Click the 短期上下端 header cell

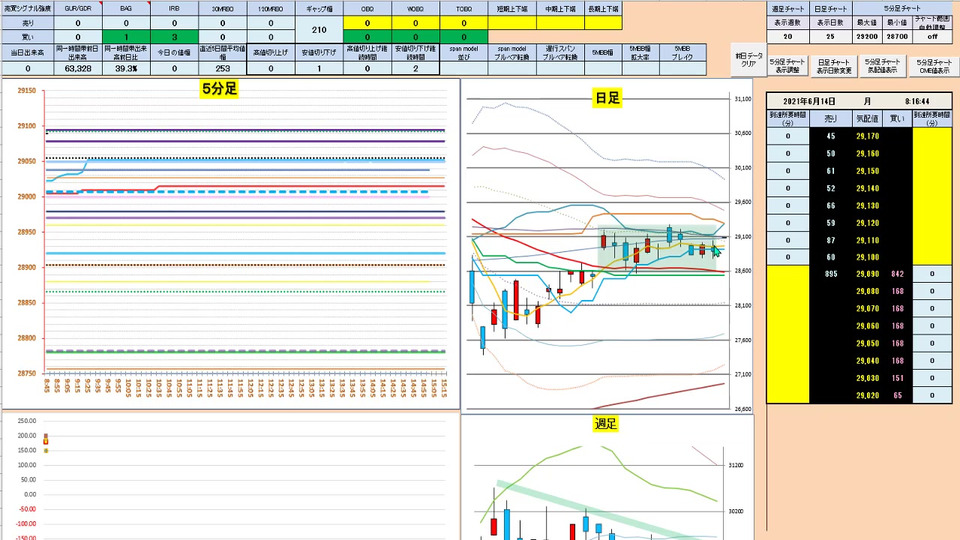[512, 9]
